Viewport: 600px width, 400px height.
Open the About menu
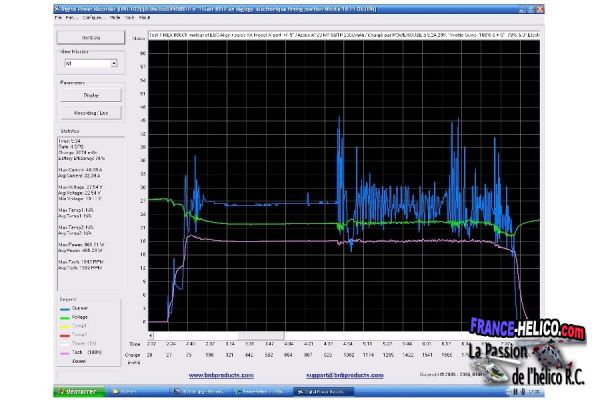(145, 18)
